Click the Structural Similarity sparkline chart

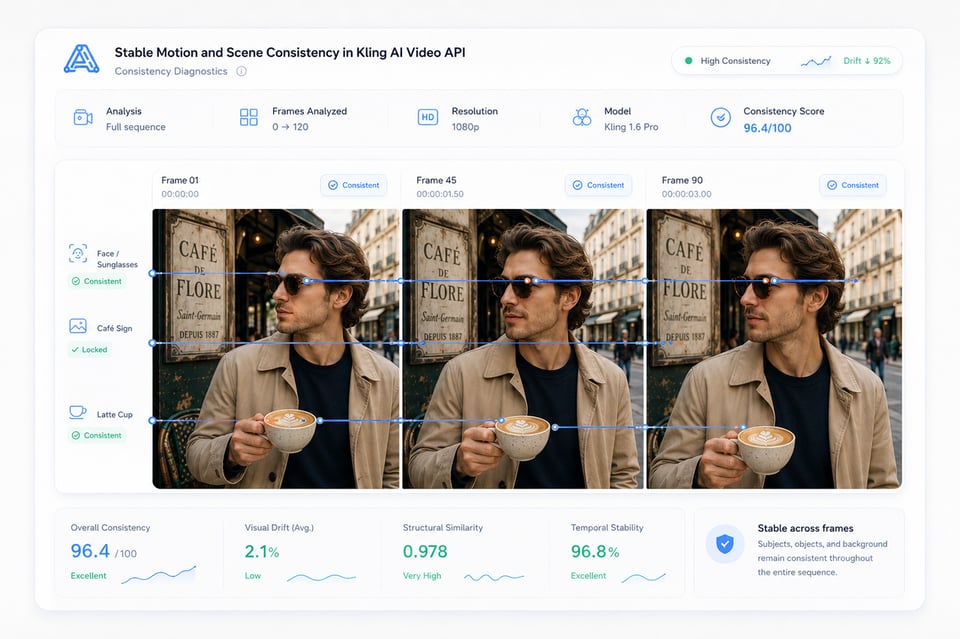tap(493, 577)
